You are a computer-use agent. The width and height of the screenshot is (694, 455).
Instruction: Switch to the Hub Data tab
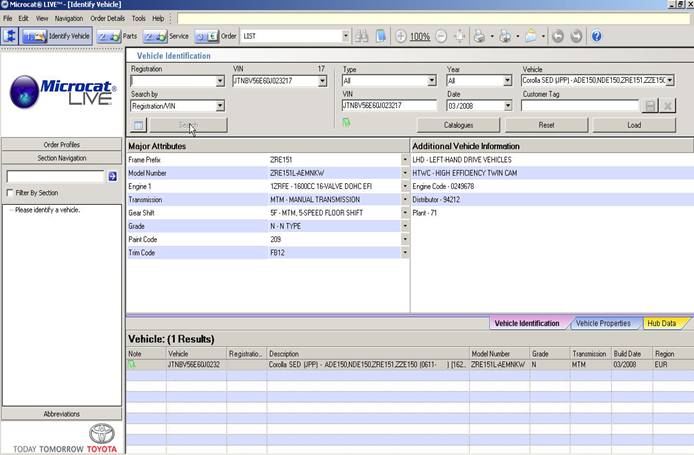pyautogui.click(x=662, y=324)
